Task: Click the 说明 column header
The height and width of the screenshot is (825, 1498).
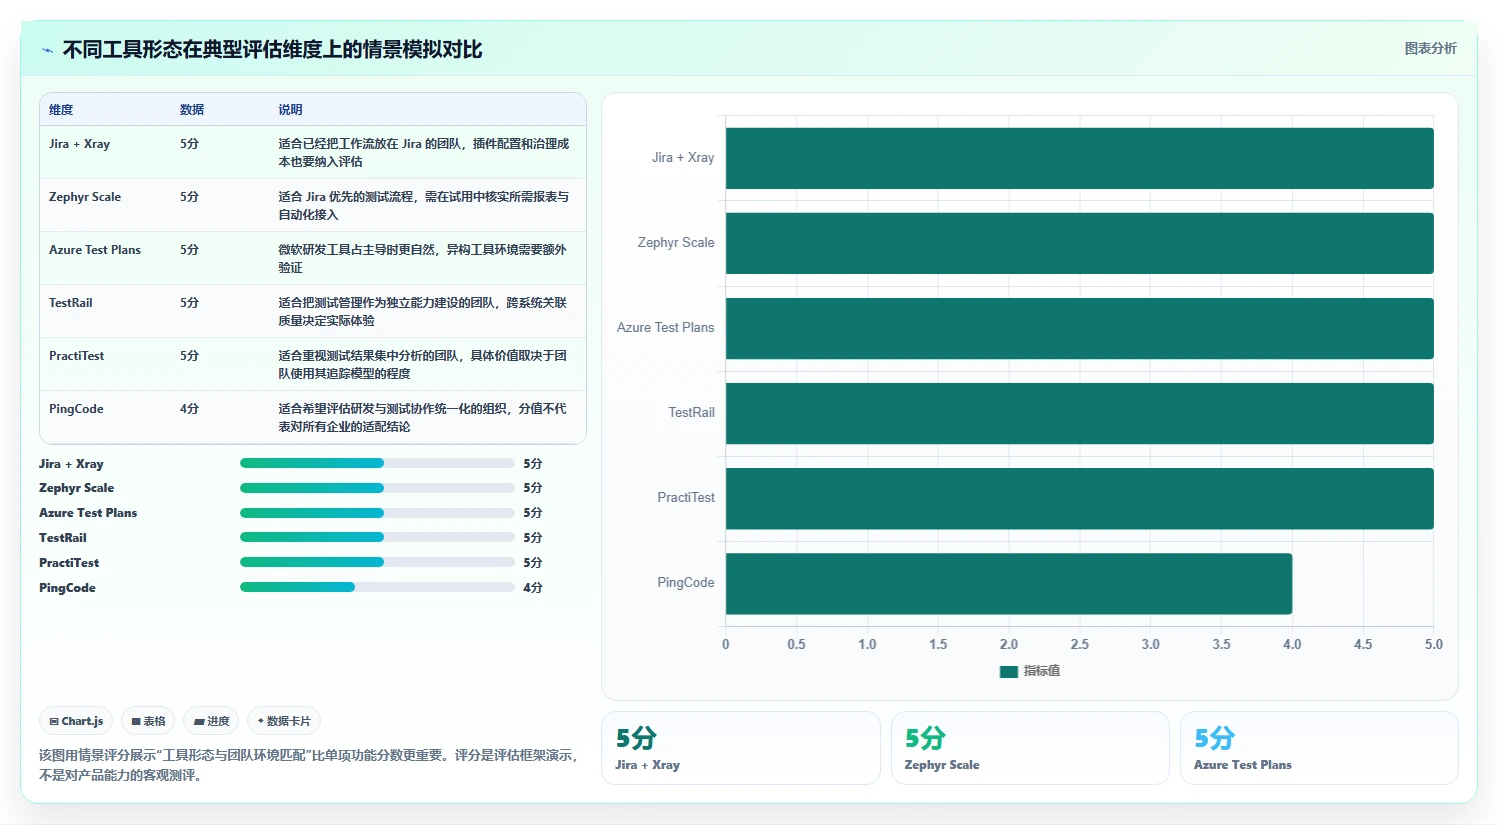Action: click(290, 110)
